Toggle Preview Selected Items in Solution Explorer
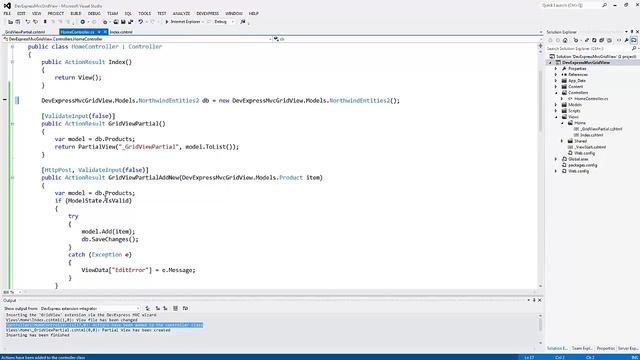 pos(633,40)
